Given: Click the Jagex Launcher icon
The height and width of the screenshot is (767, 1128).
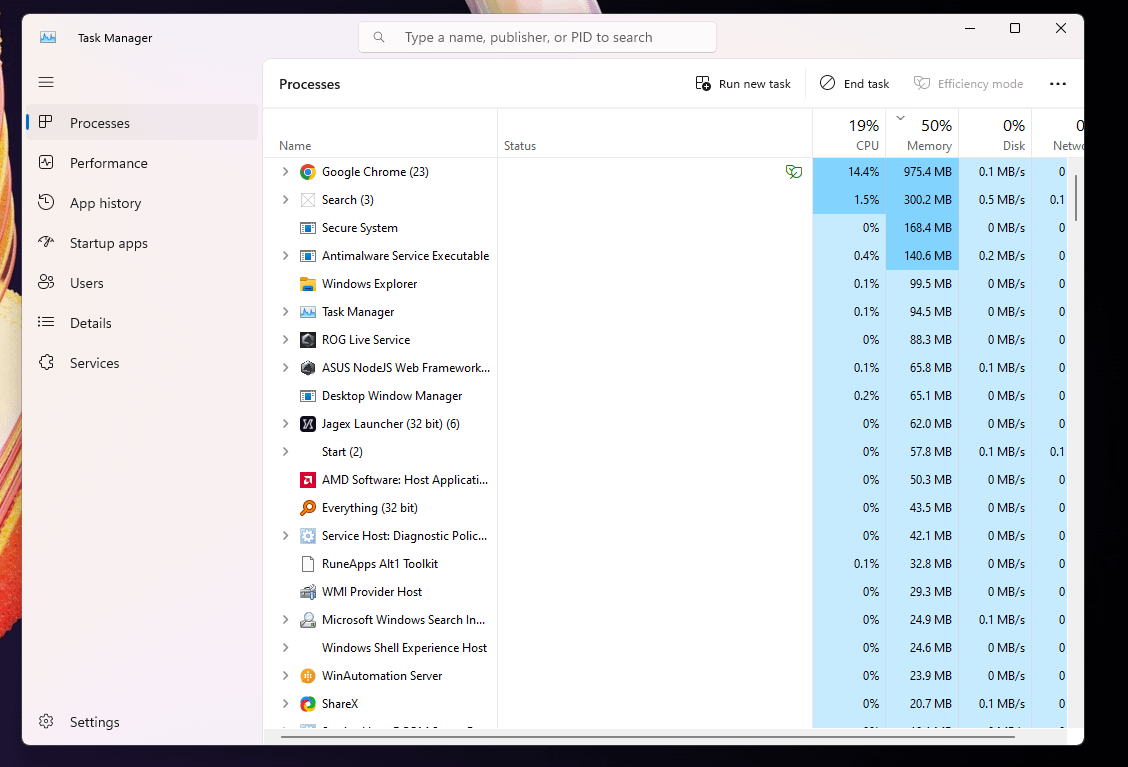Looking at the screenshot, I should (x=308, y=424).
